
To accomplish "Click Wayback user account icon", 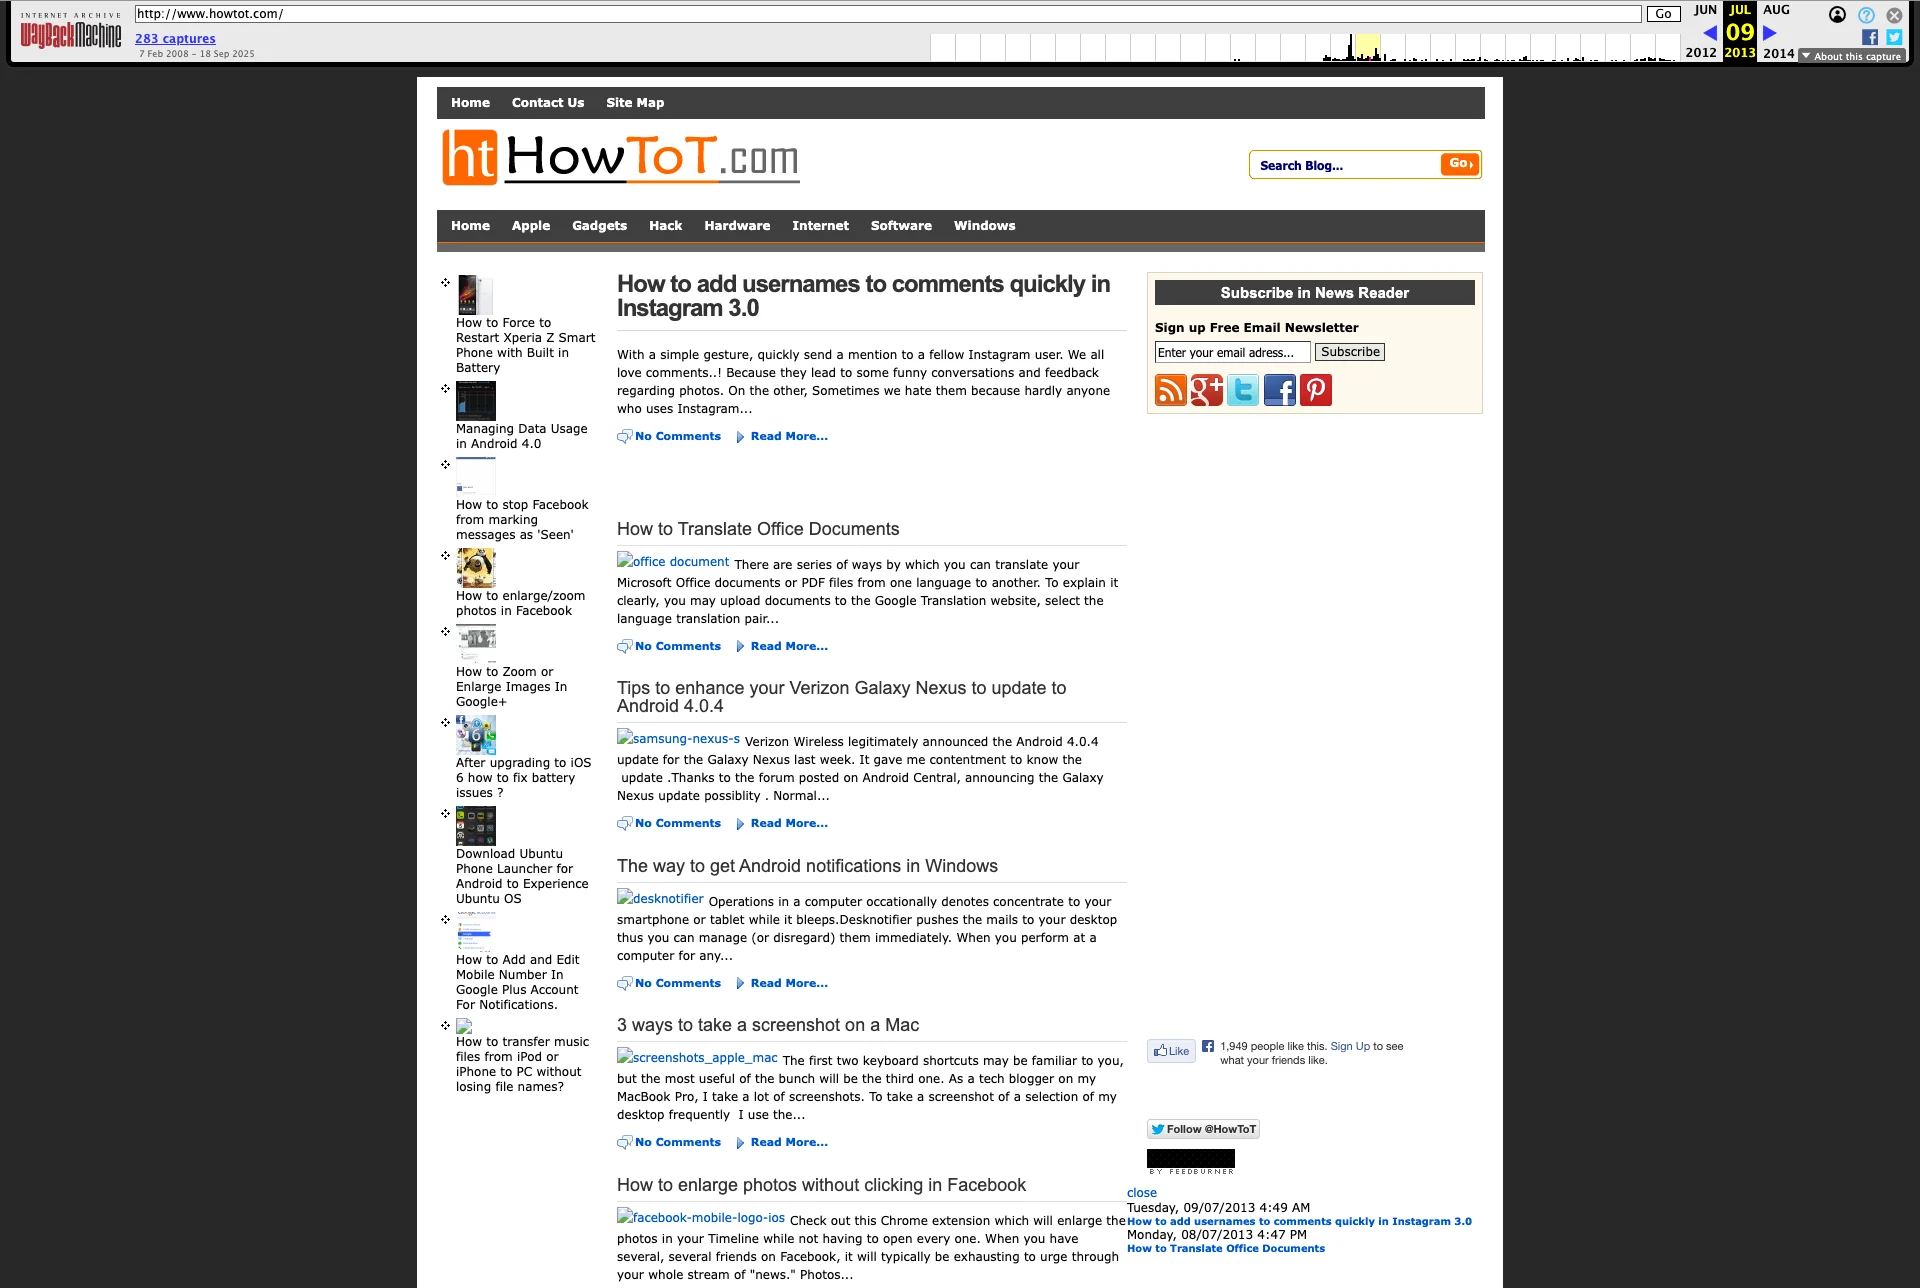I will coord(1837,15).
